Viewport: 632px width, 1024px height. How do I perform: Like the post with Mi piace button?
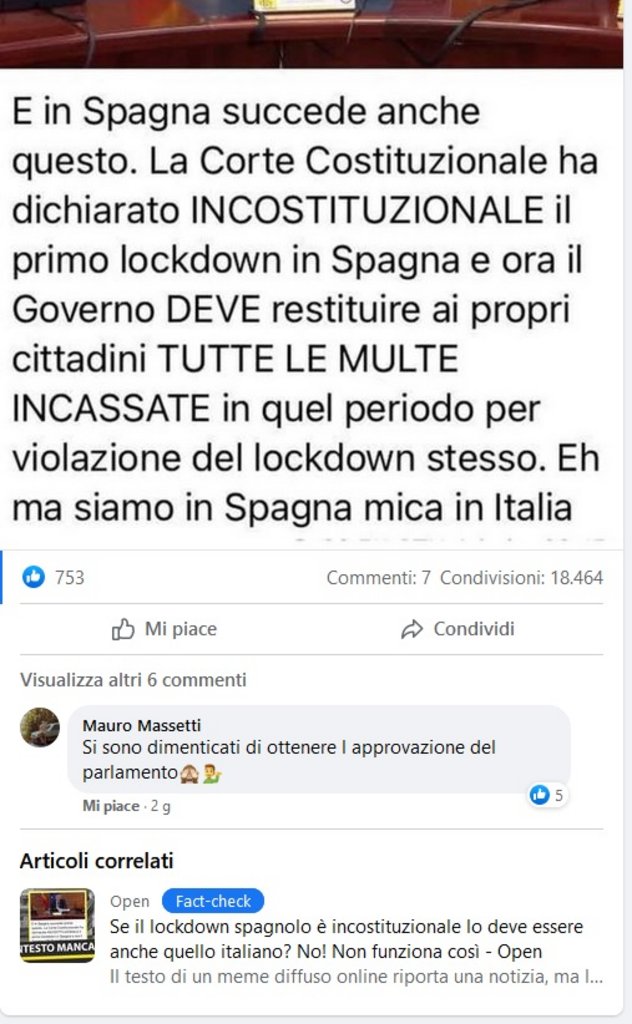[165, 630]
